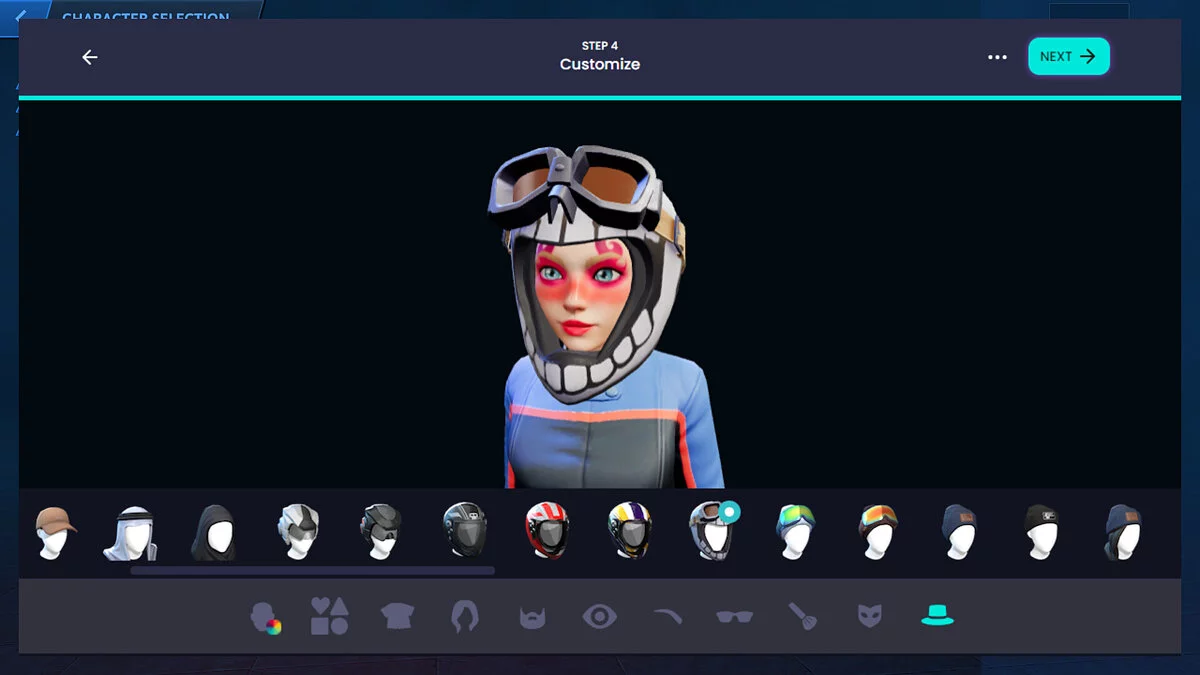This screenshot has height=675, width=1200.
Task: Pick the green ski goggles thumbnail
Action: (795, 530)
